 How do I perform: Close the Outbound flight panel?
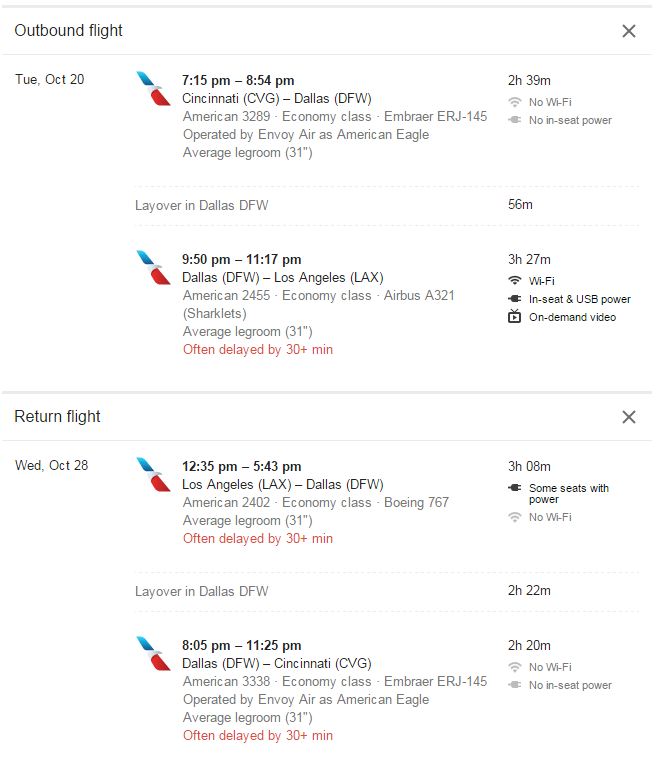tap(628, 31)
